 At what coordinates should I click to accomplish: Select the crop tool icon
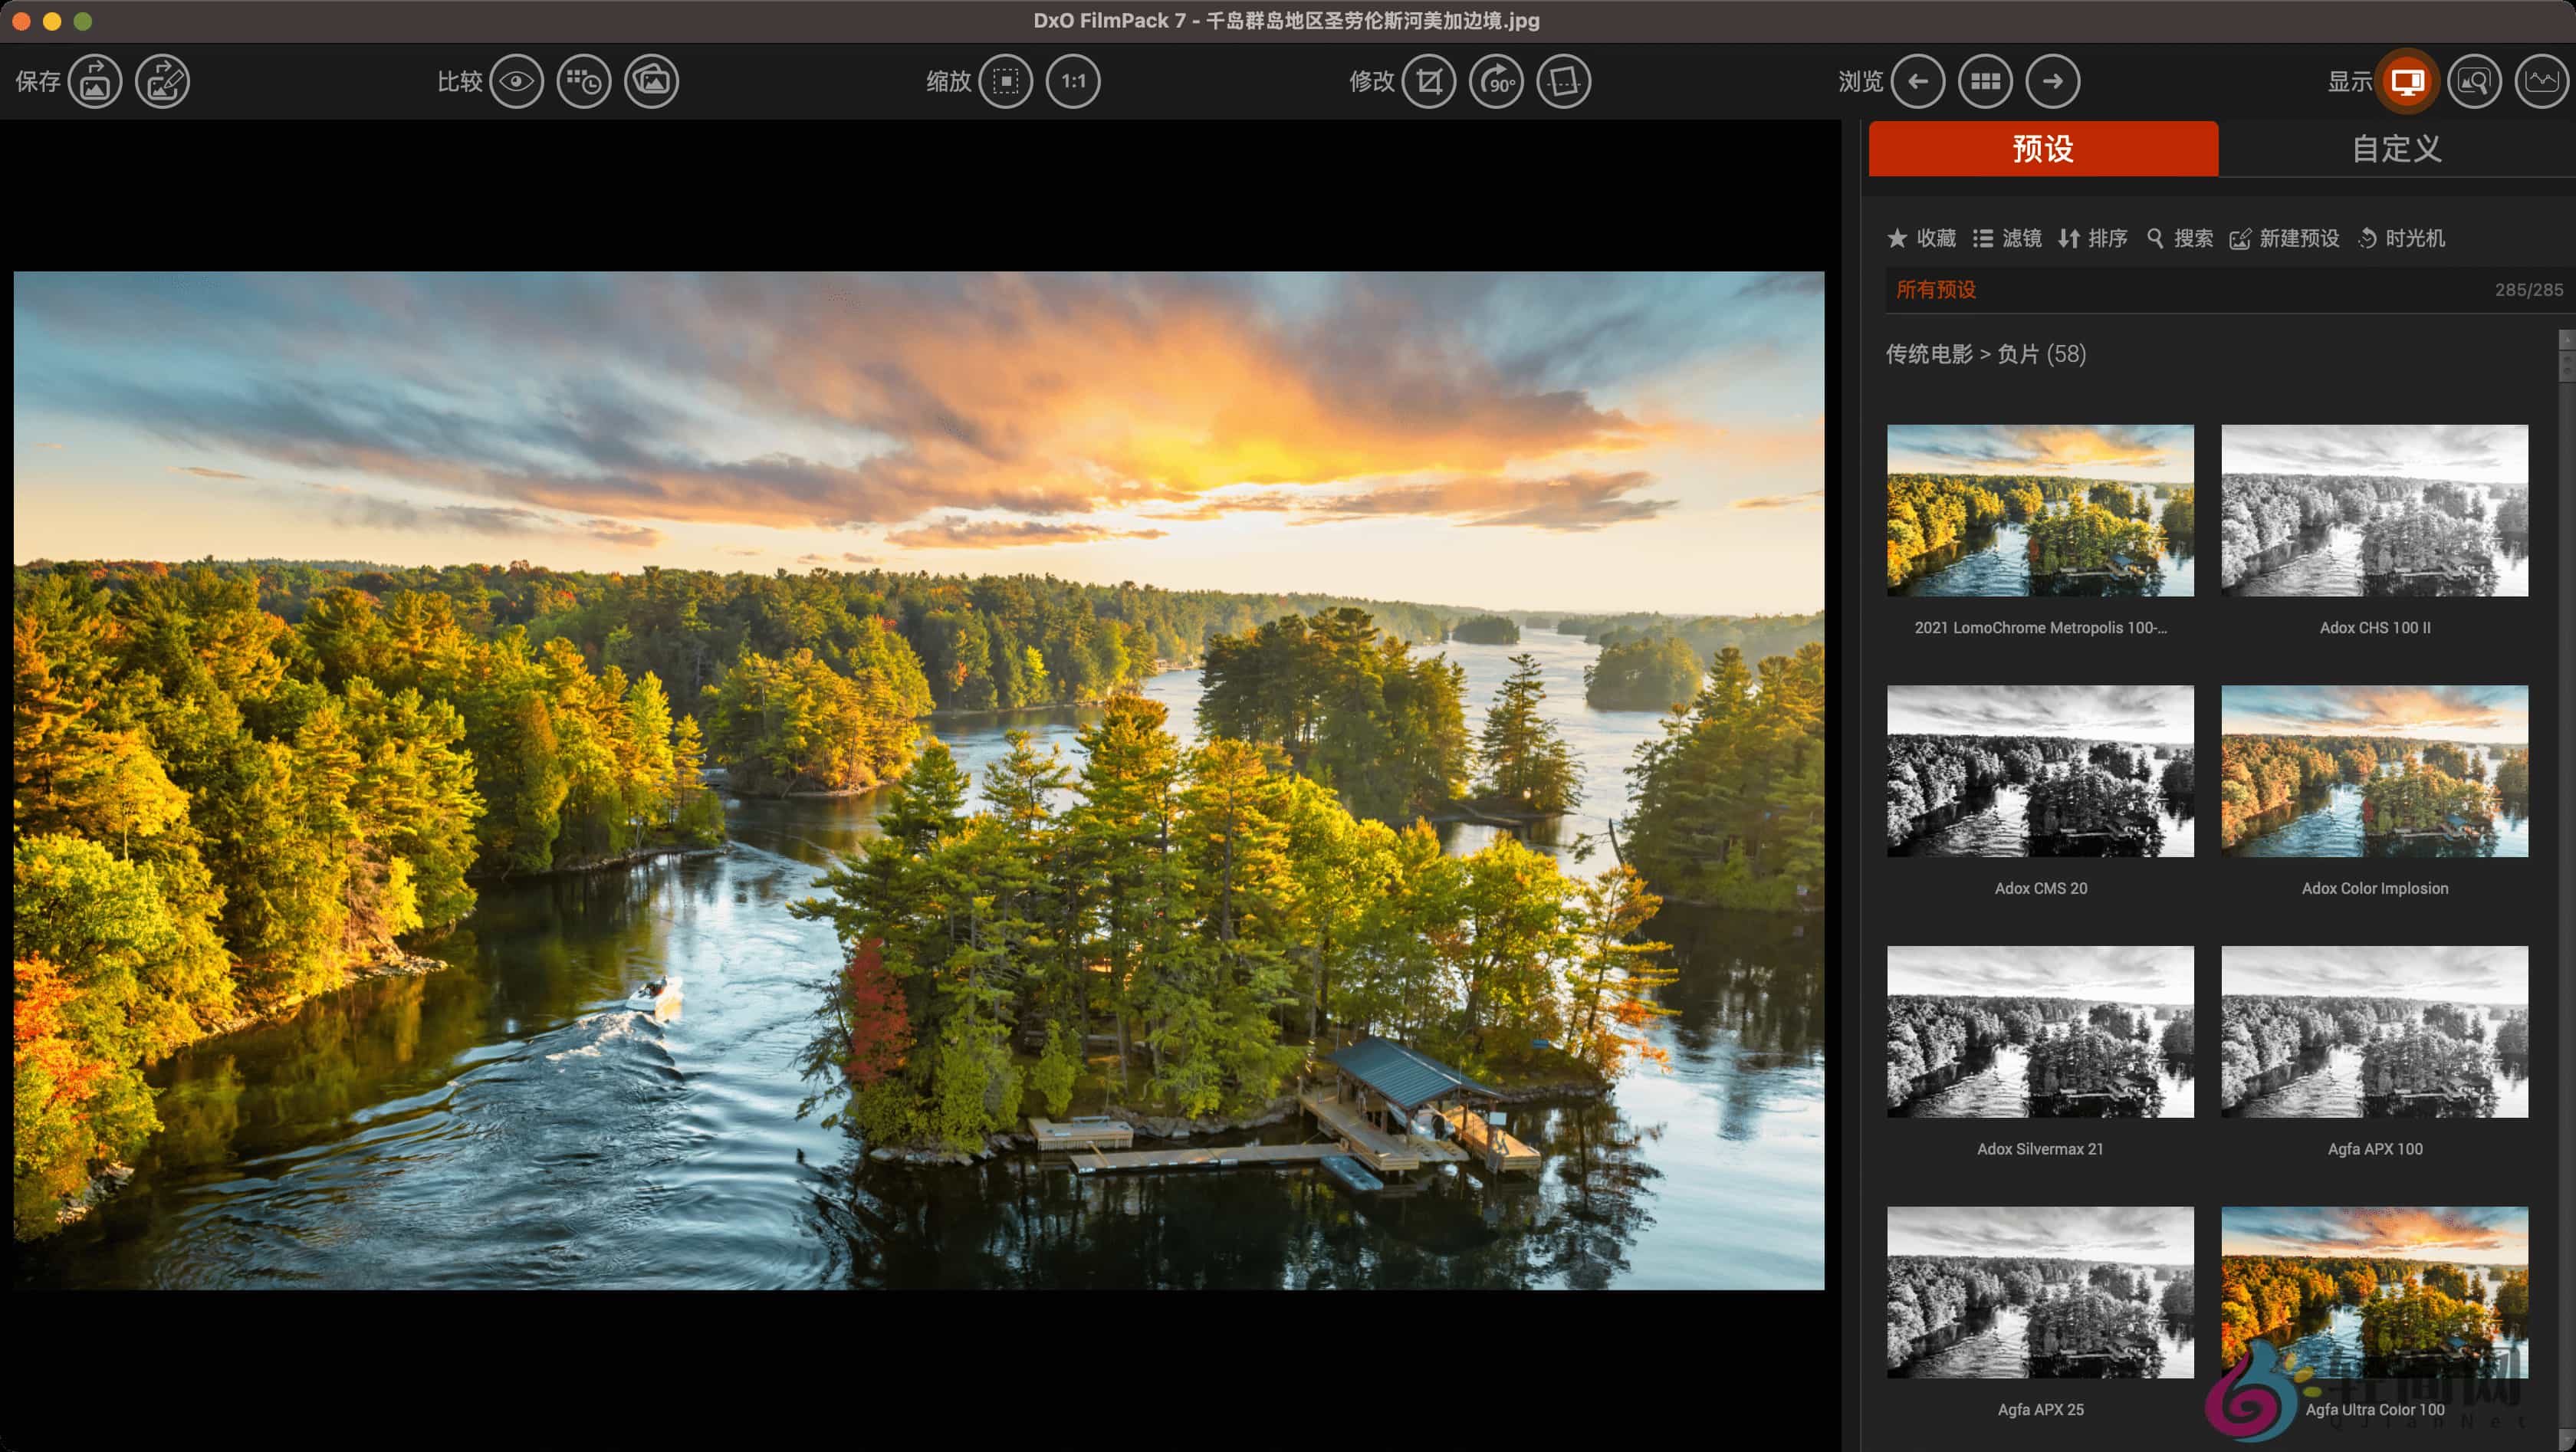[x=1428, y=81]
